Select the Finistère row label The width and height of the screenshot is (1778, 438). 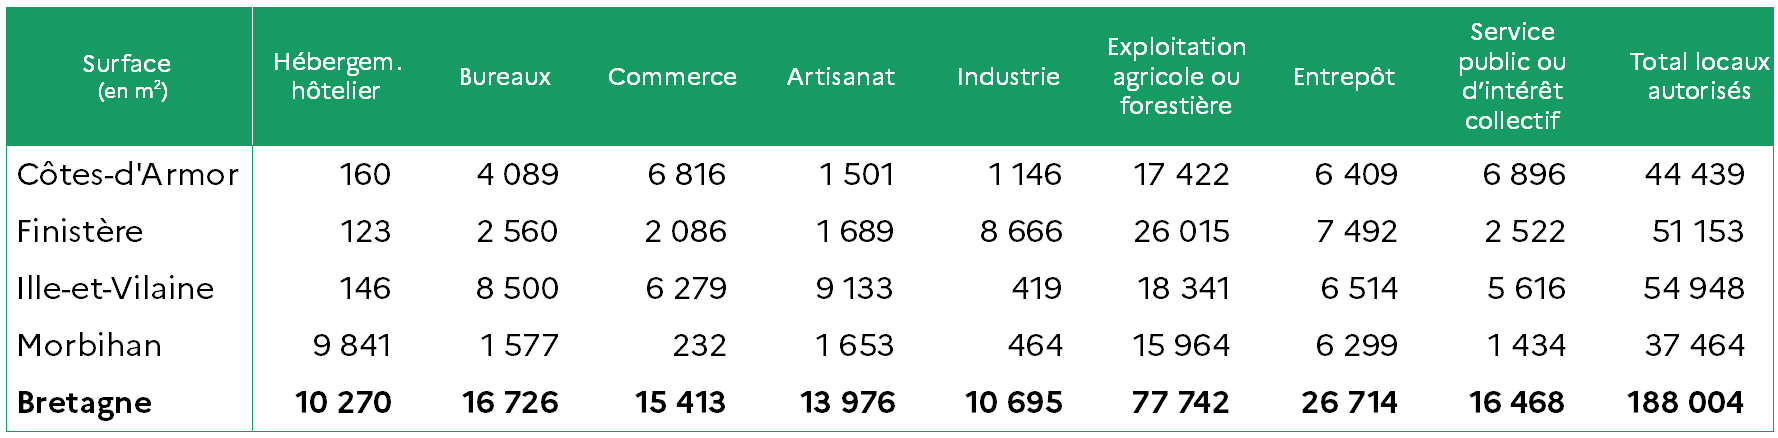coord(80,232)
